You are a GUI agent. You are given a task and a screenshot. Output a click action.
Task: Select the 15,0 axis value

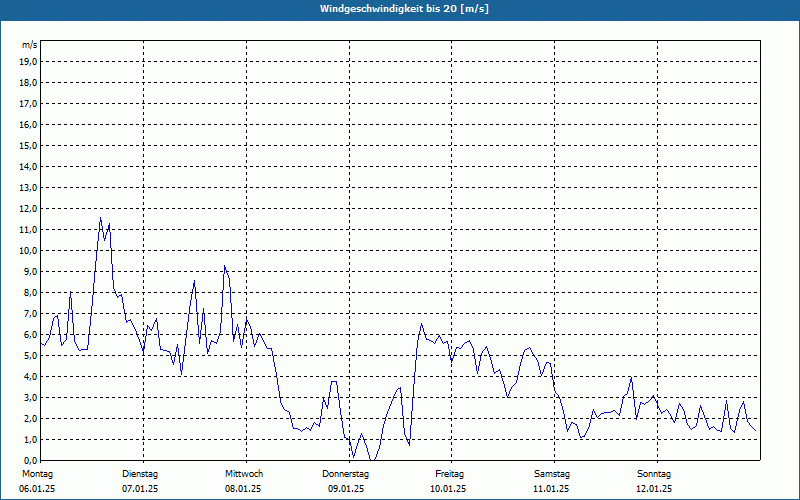pyautogui.click(x=29, y=145)
